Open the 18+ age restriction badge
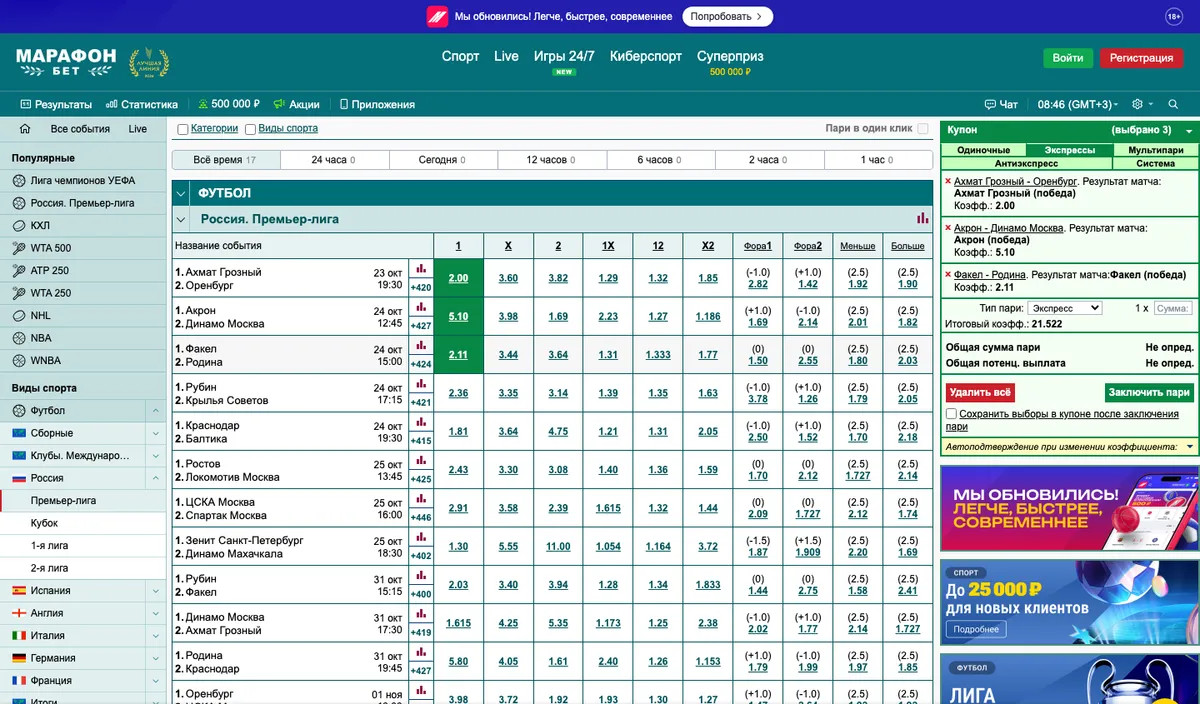 tap(1174, 16)
